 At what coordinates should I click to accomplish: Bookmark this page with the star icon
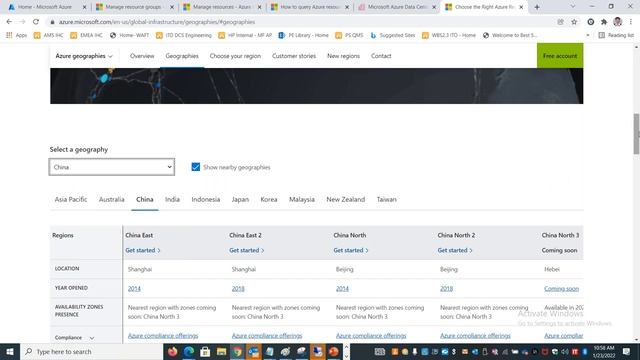click(574, 22)
